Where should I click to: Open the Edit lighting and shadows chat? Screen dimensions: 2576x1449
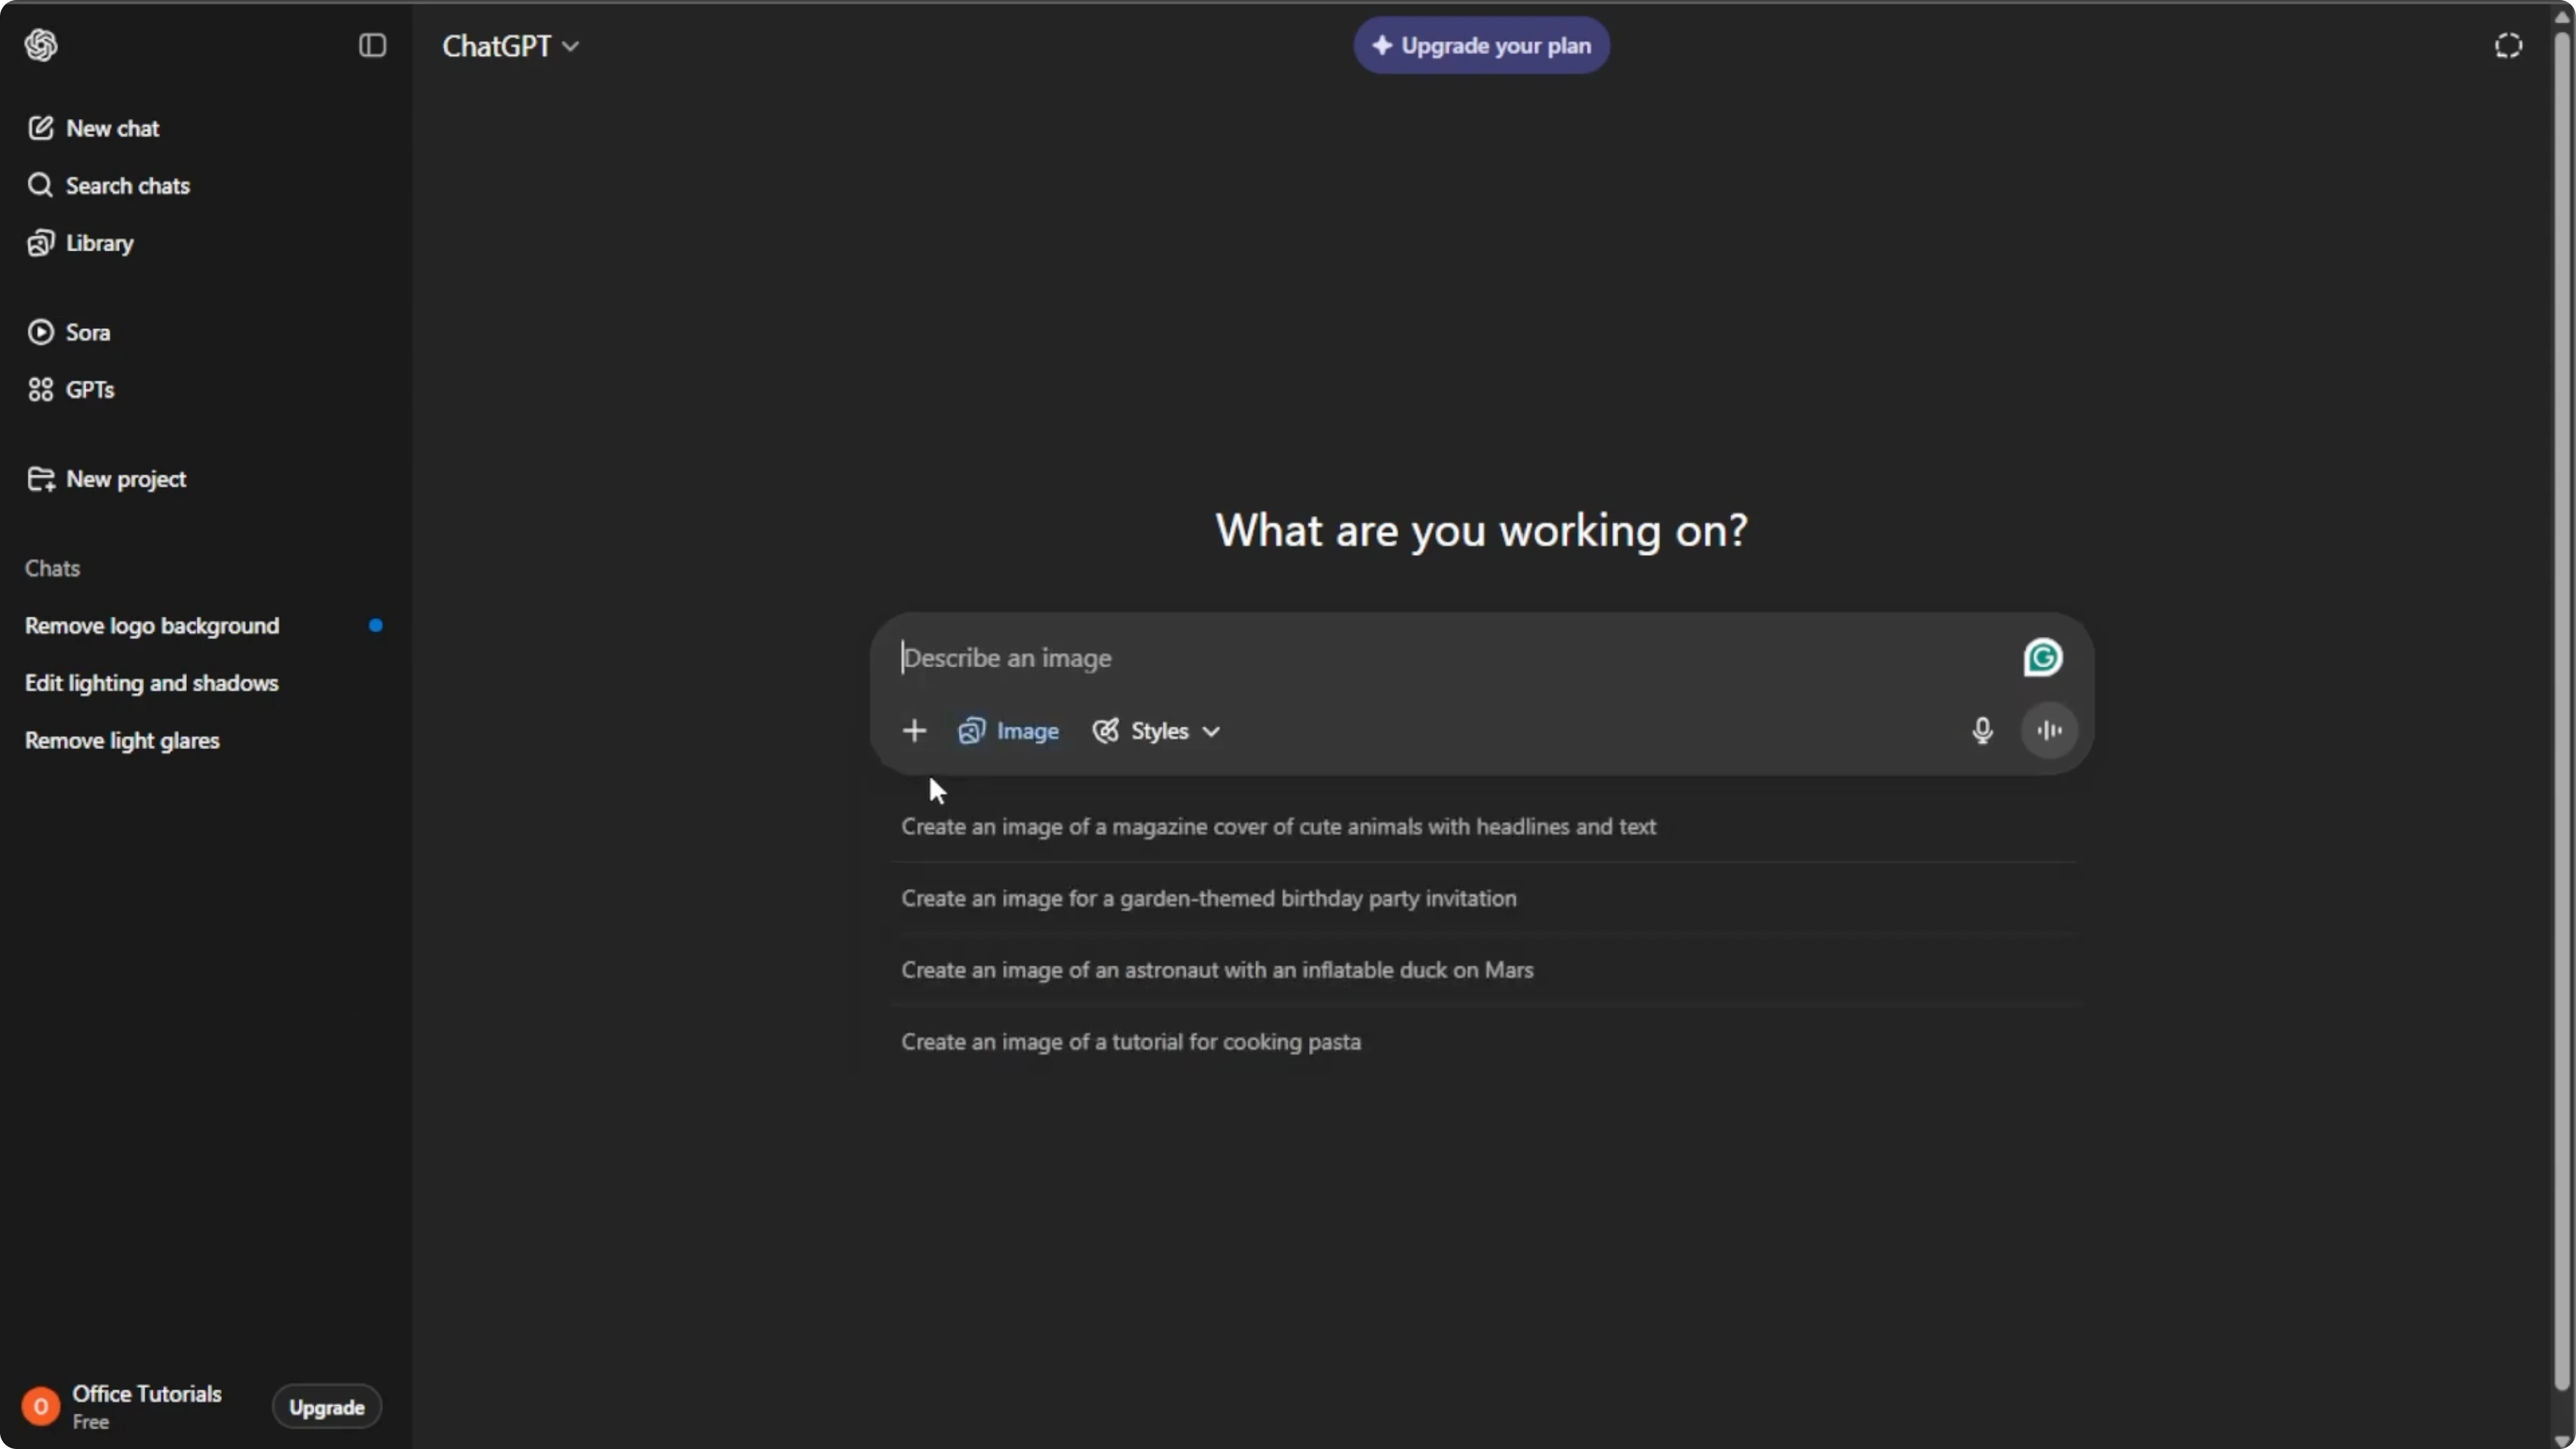click(205, 683)
